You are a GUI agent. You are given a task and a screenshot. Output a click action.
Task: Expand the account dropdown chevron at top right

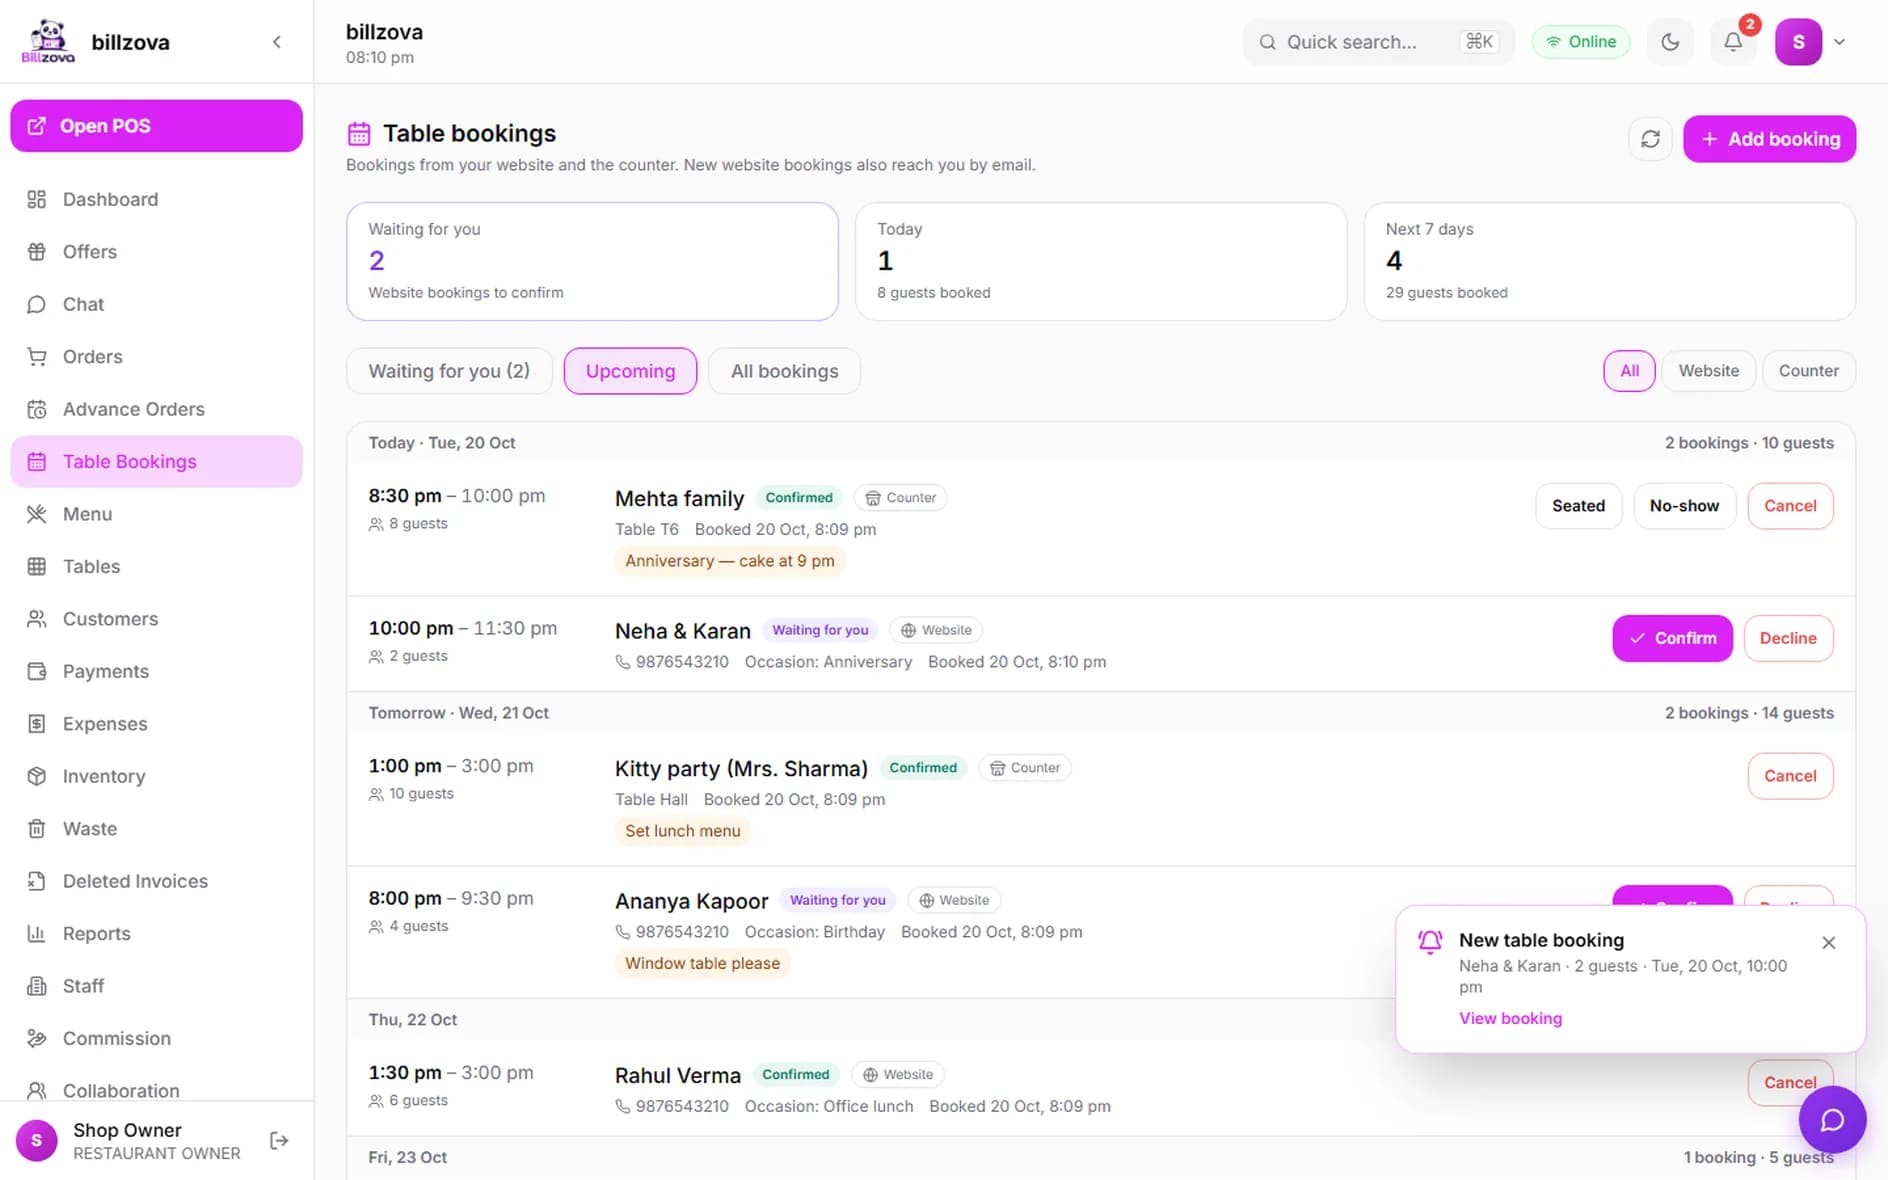tap(1839, 42)
